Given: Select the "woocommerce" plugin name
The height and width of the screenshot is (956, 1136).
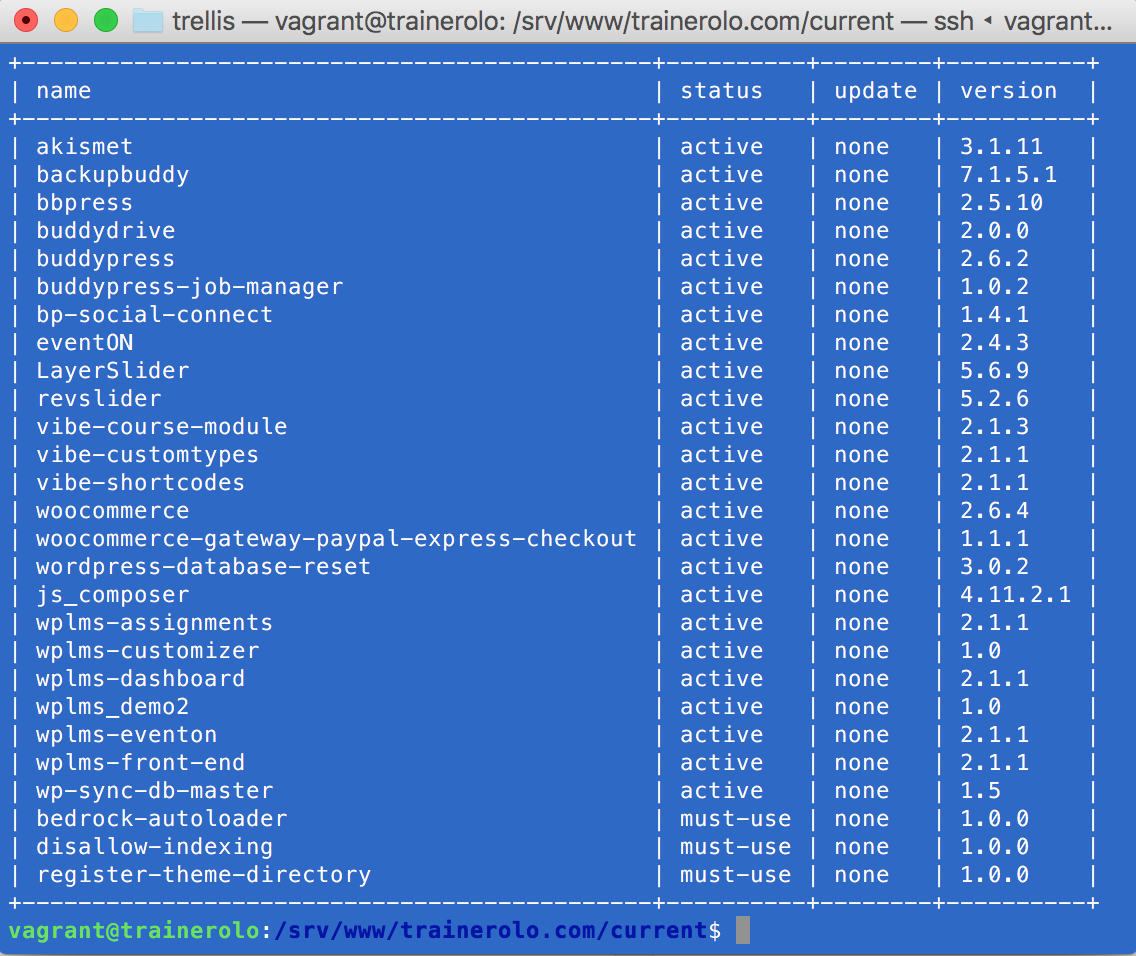Looking at the screenshot, I should click(x=113, y=511).
